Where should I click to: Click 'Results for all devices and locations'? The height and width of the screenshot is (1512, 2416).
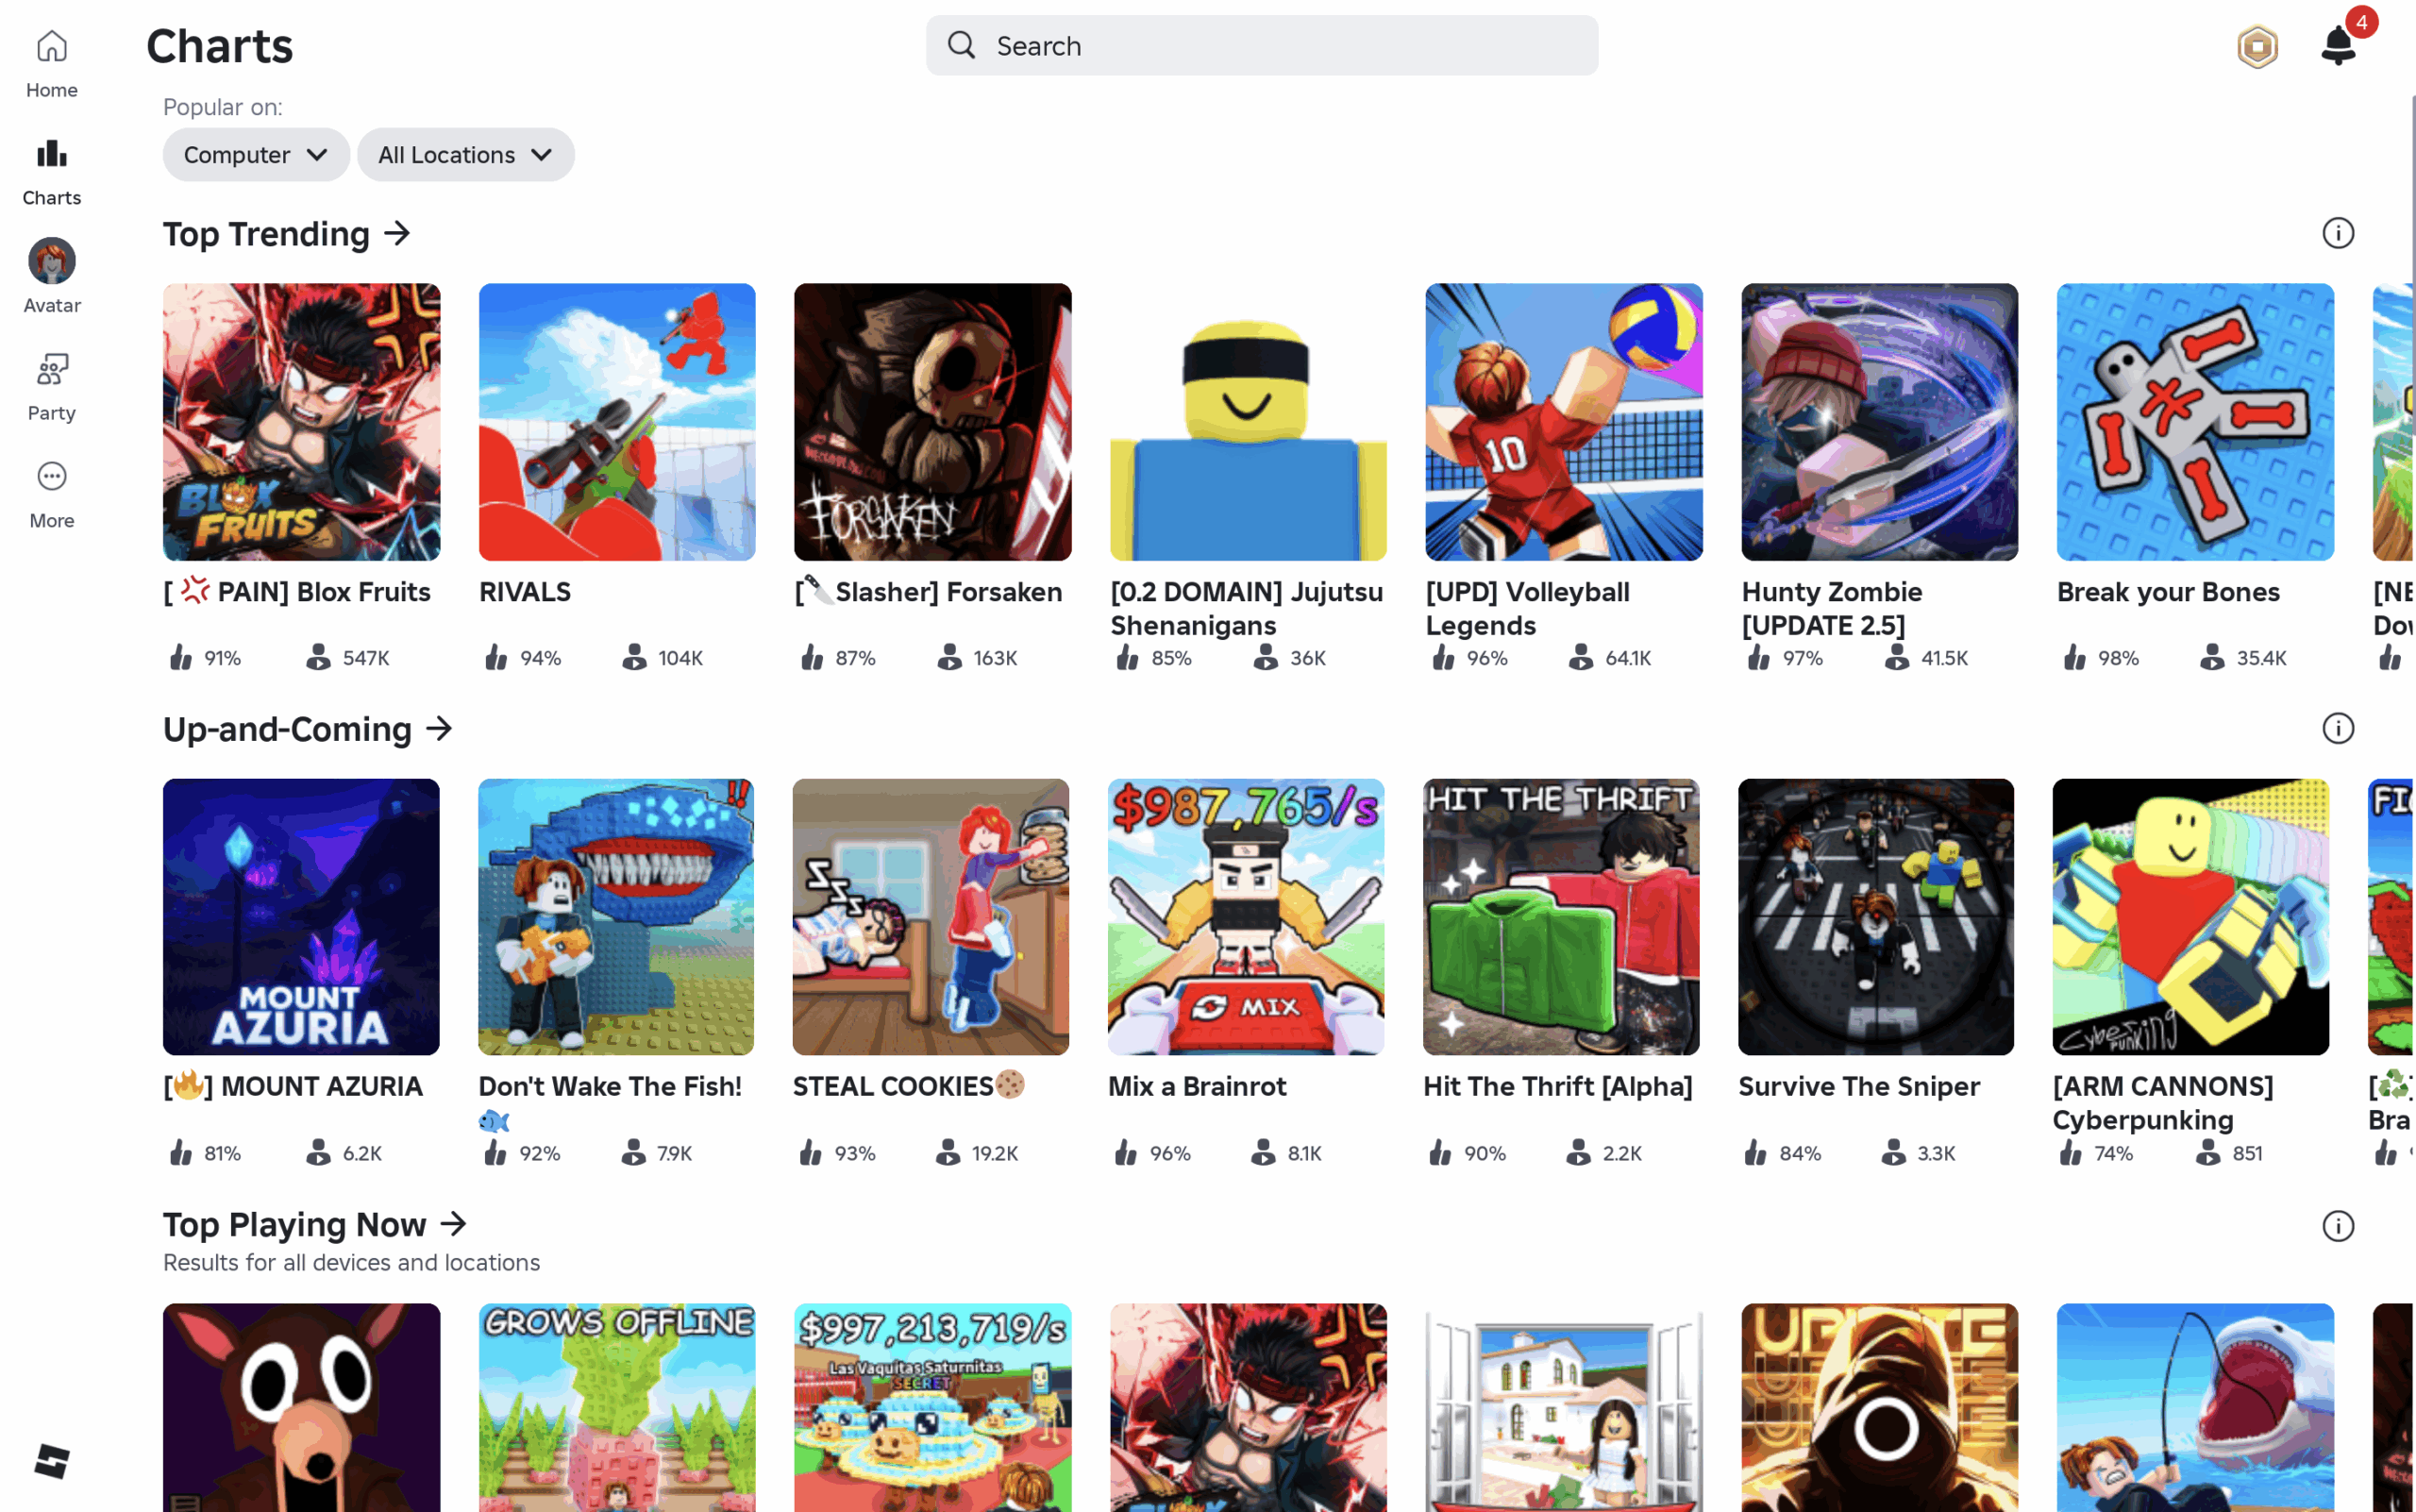pyautogui.click(x=351, y=1262)
